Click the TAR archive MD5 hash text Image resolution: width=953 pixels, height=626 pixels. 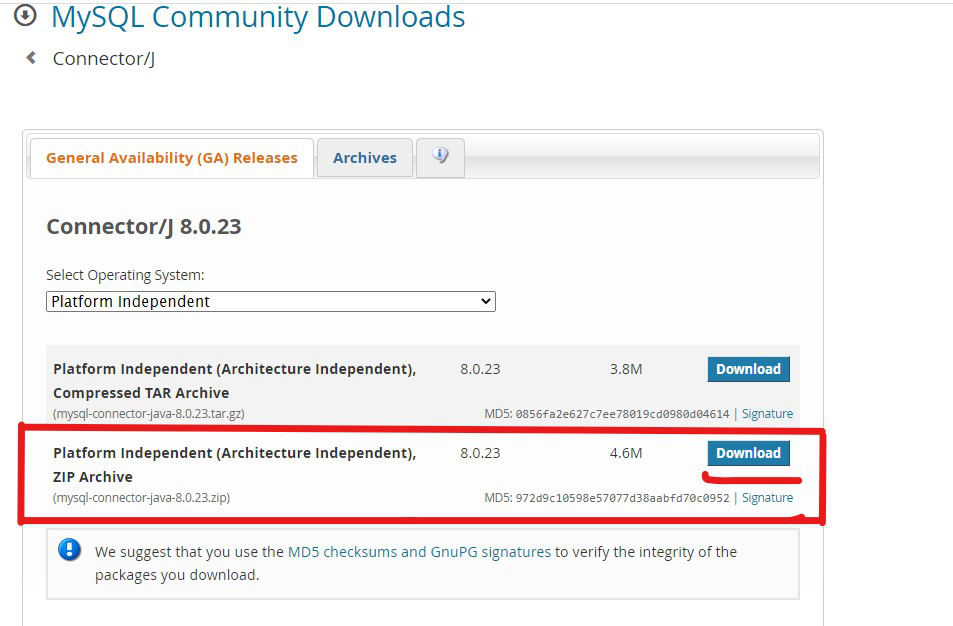click(x=622, y=414)
